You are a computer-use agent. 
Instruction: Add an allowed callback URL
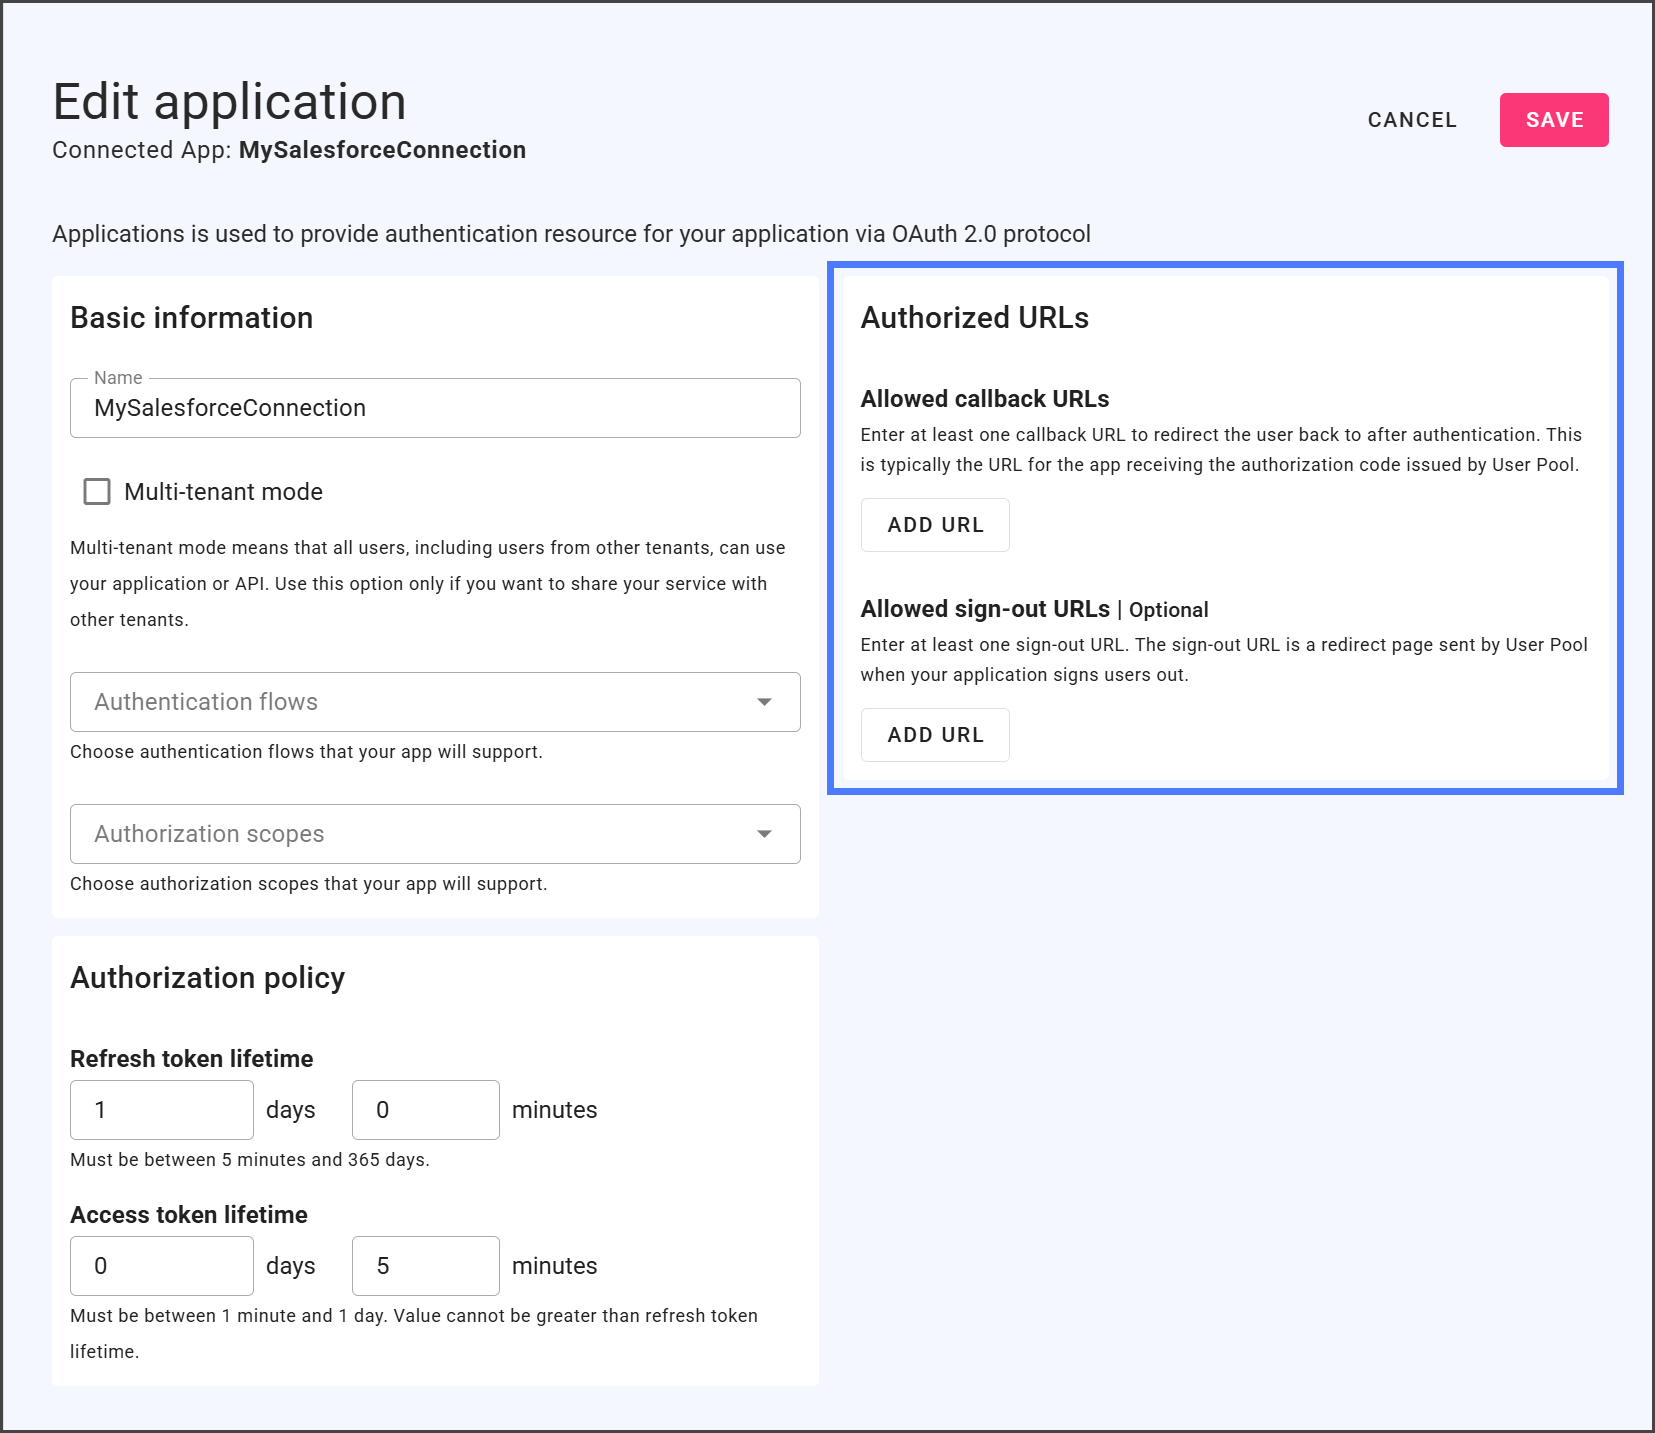935,525
